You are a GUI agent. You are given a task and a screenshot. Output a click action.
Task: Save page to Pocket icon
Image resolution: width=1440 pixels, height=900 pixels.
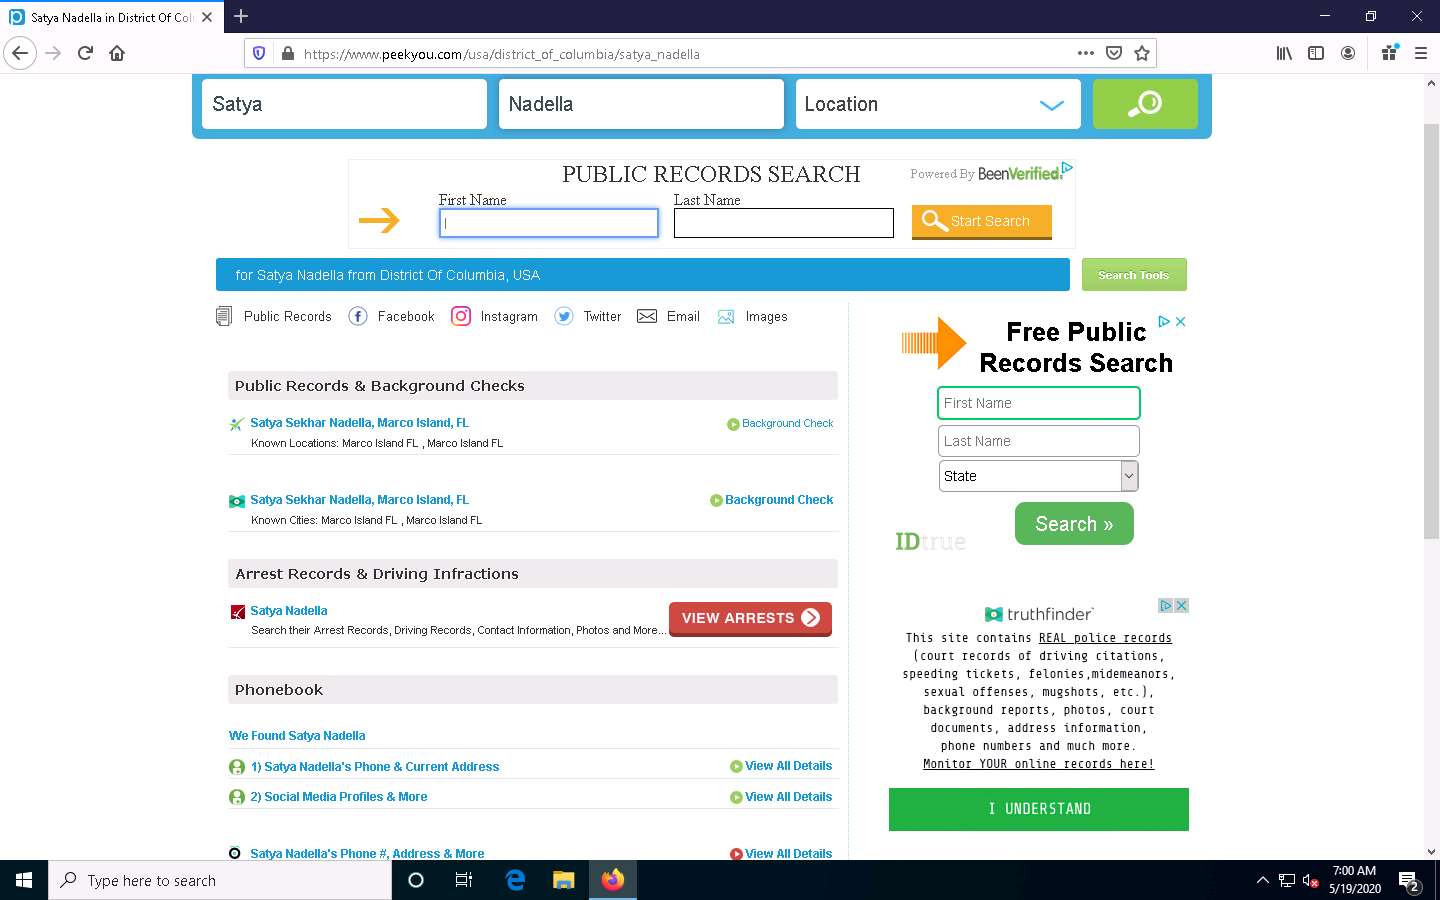point(1114,53)
